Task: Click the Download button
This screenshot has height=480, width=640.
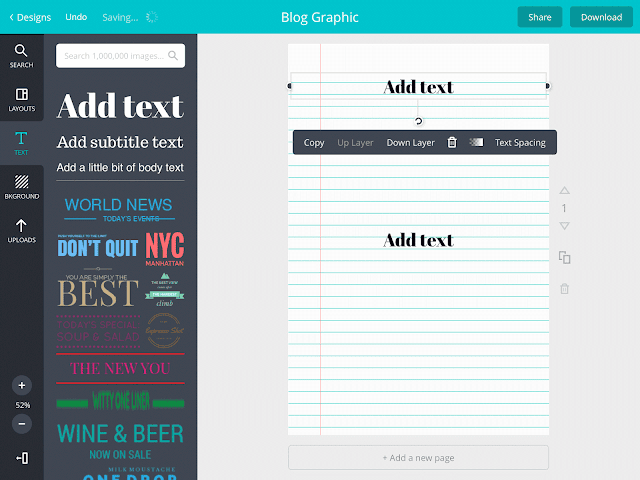Action: point(601,17)
